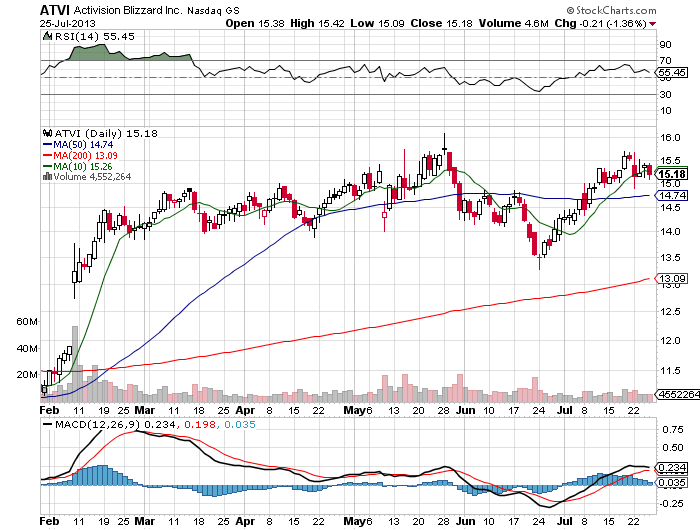Click the volume bars icon in legend
The width and height of the screenshot is (700, 530).
point(47,177)
